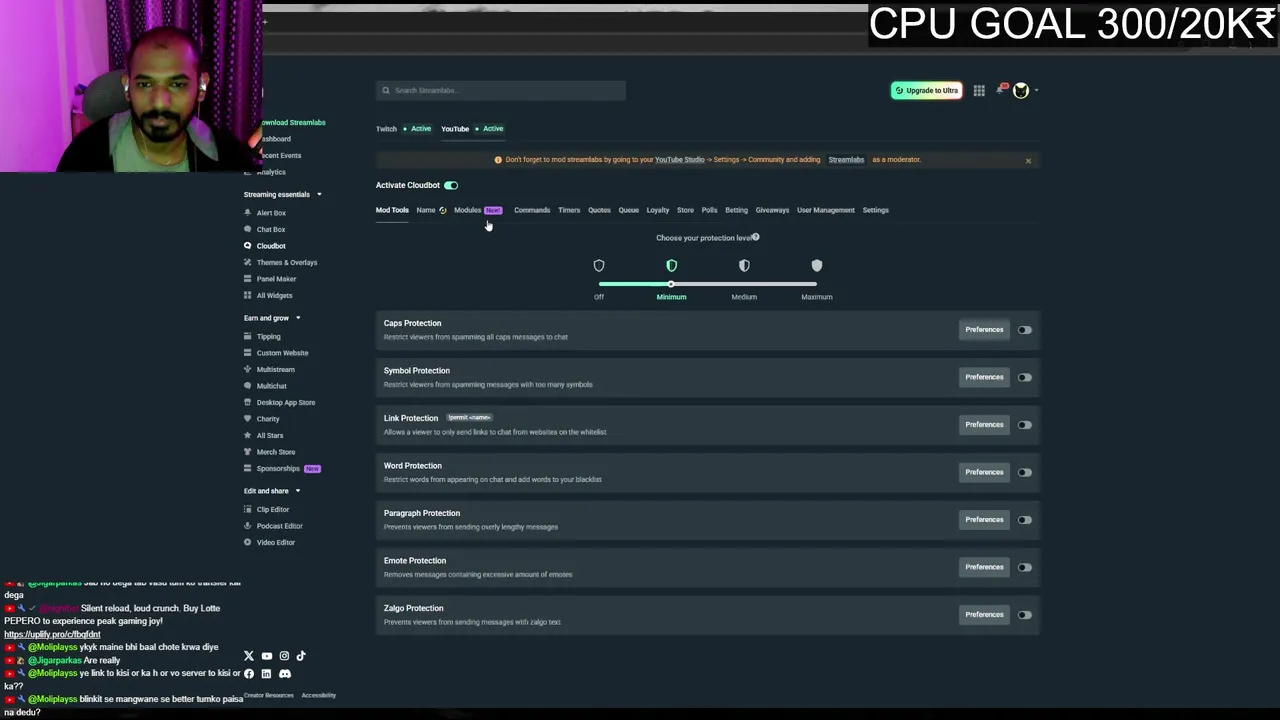This screenshot has width=1280, height=720.
Task: Focus the Search Streamlabs field
Action: tap(501, 90)
